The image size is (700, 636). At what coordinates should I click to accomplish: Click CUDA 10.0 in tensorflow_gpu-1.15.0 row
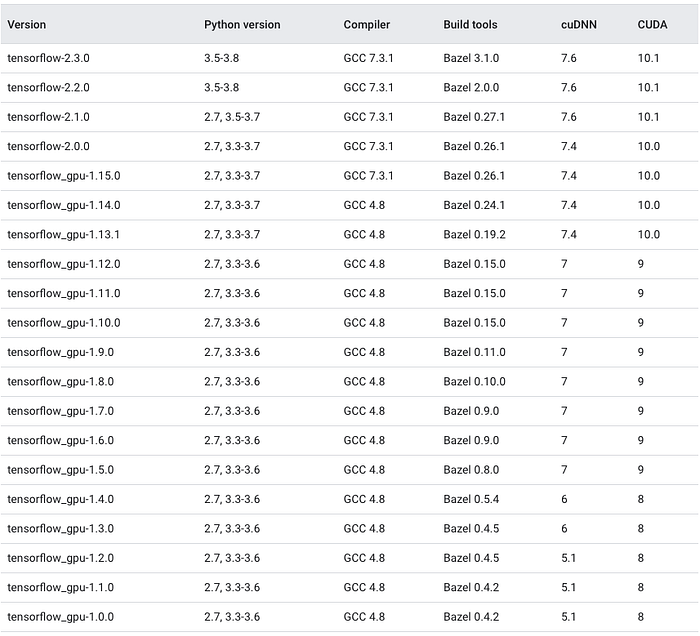[649, 176]
